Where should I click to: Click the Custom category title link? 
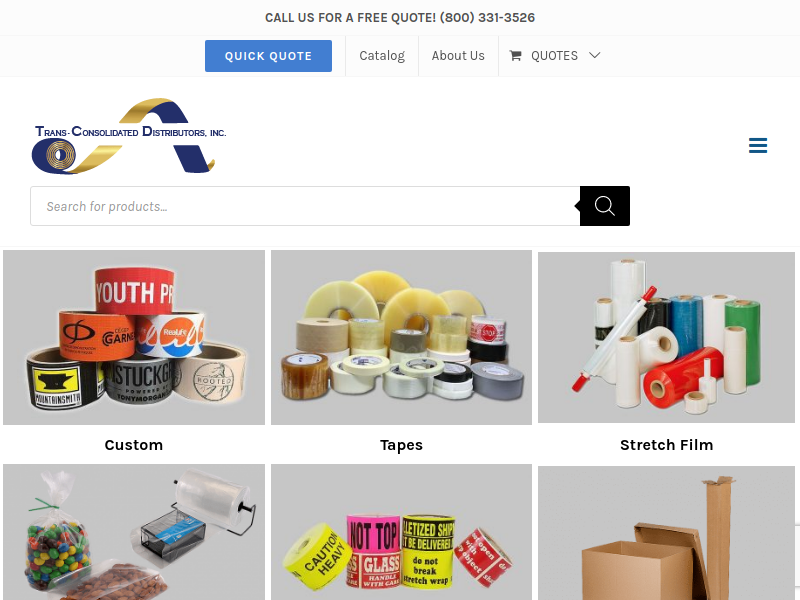(134, 445)
